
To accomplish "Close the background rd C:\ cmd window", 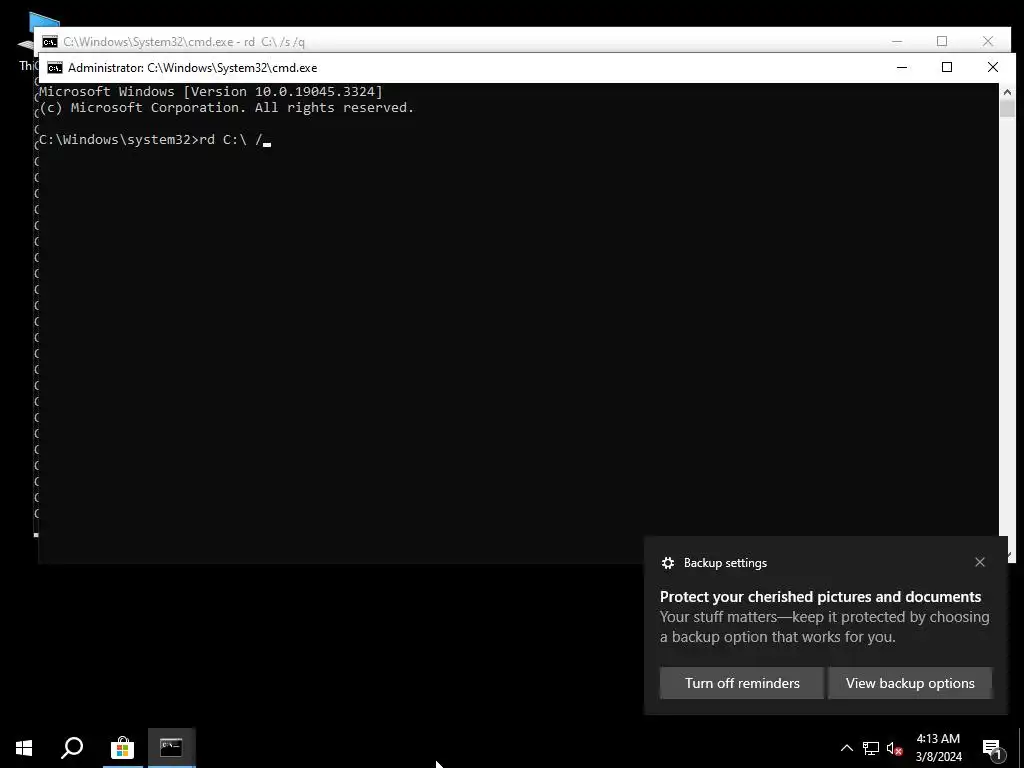I will pyautogui.click(x=987, y=41).
